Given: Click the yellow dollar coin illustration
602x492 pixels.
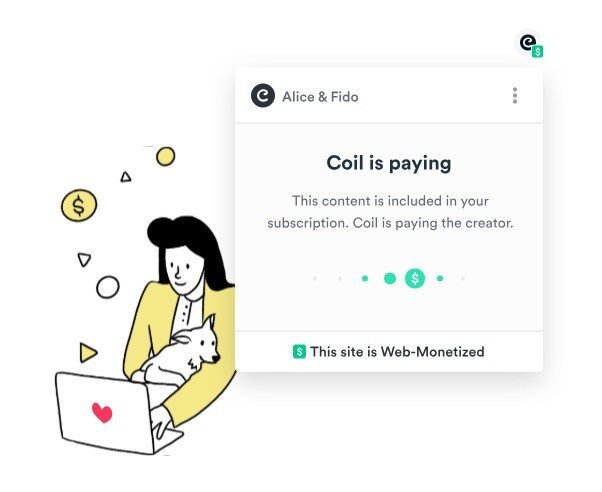Looking at the screenshot, I should pyautogui.click(x=79, y=205).
